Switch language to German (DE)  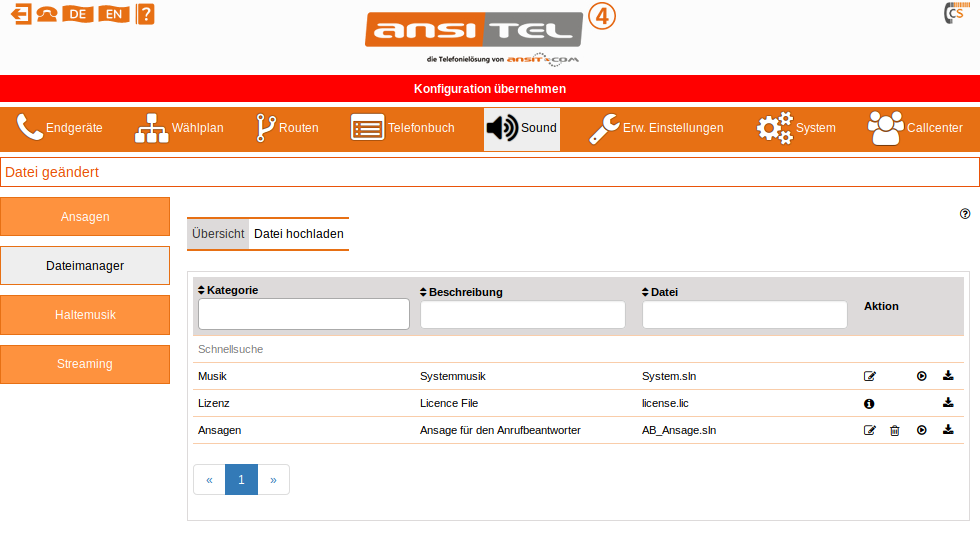(77, 14)
